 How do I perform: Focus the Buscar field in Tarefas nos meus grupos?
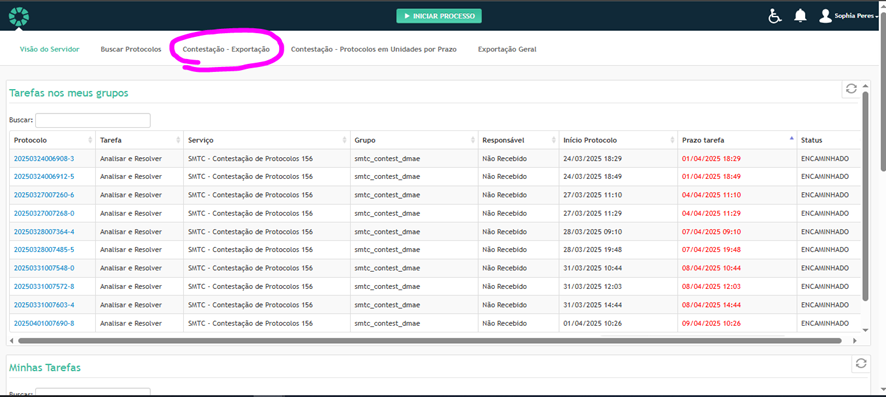[93, 120]
